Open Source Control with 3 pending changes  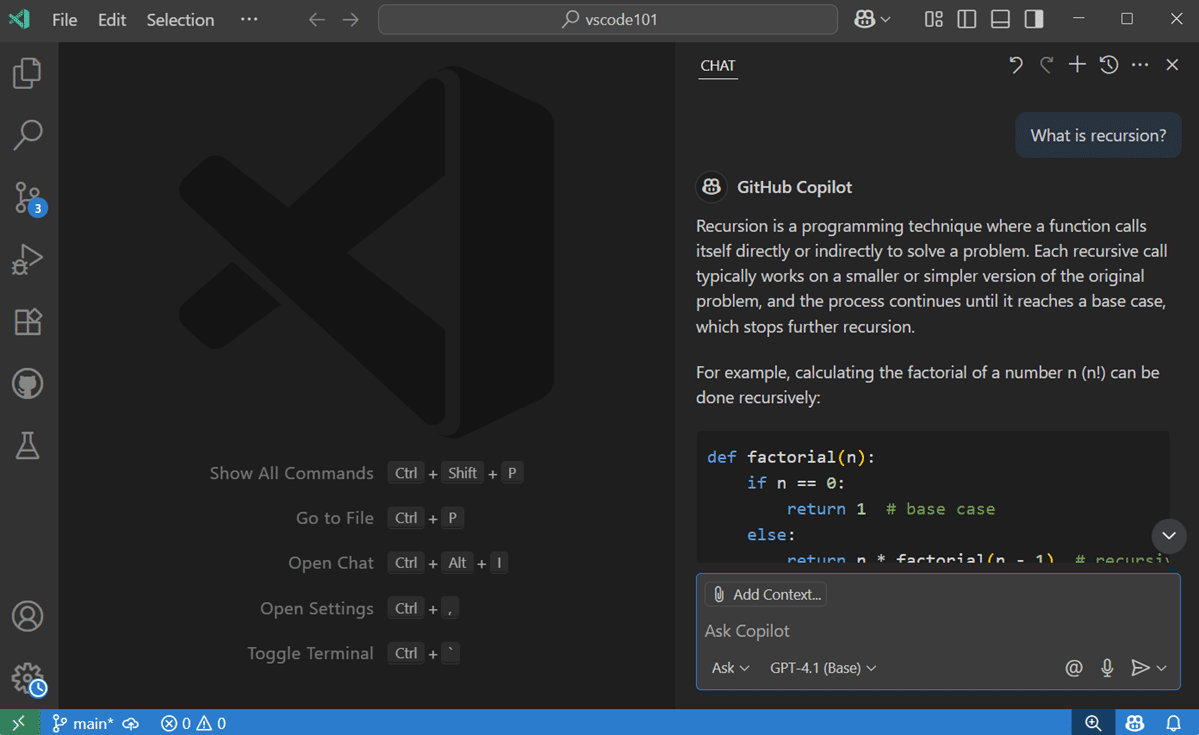[27, 197]
